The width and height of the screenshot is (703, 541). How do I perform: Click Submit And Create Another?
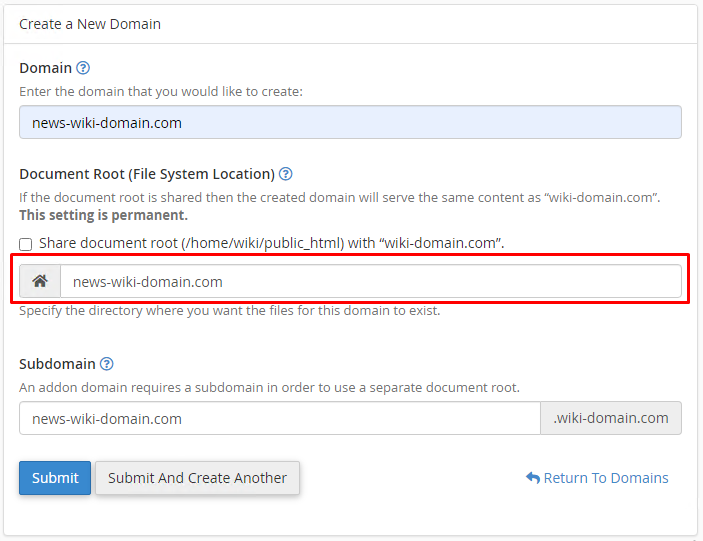point(197,478)
